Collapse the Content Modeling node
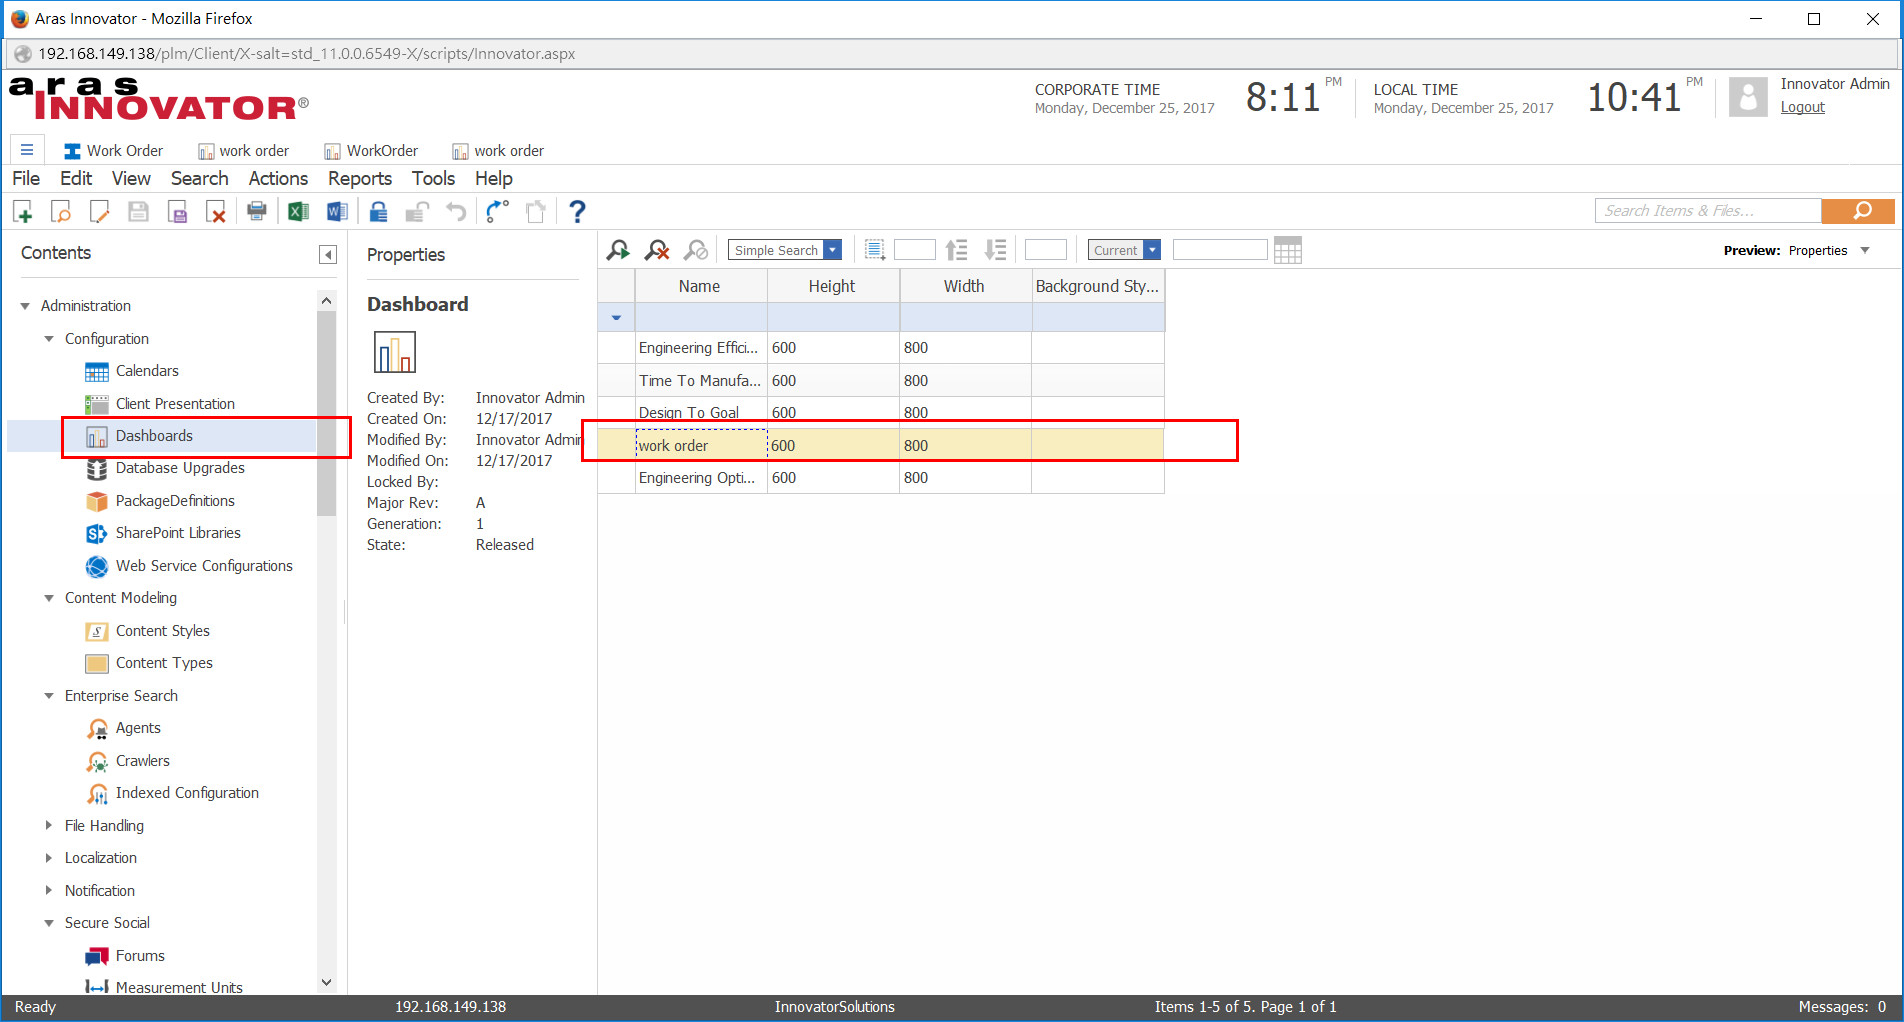Screen dimensions: 1904x1022 pos(49,598)
